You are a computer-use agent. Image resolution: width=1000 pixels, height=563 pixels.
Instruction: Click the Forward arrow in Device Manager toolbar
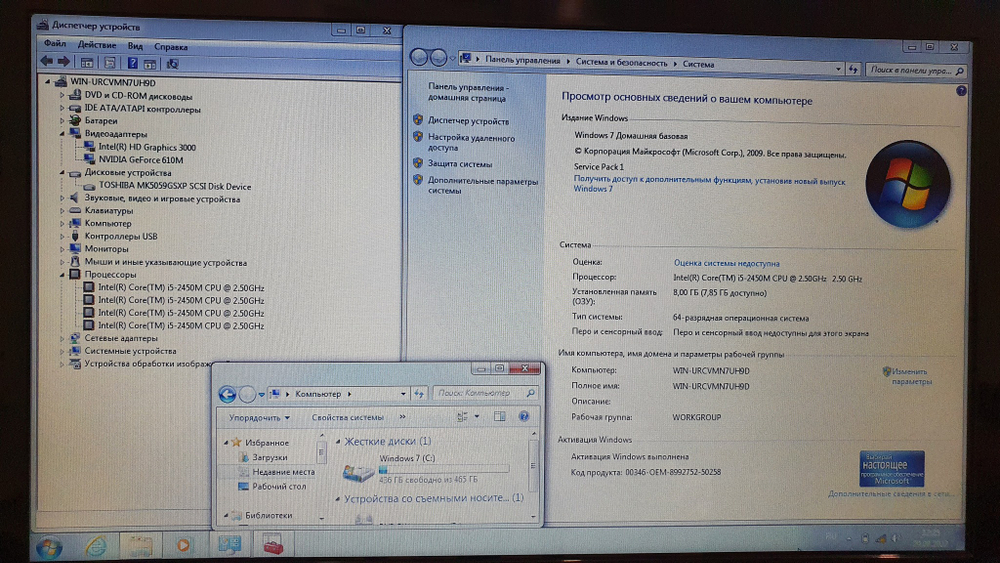pyautogui.click(x=63, y=62)
